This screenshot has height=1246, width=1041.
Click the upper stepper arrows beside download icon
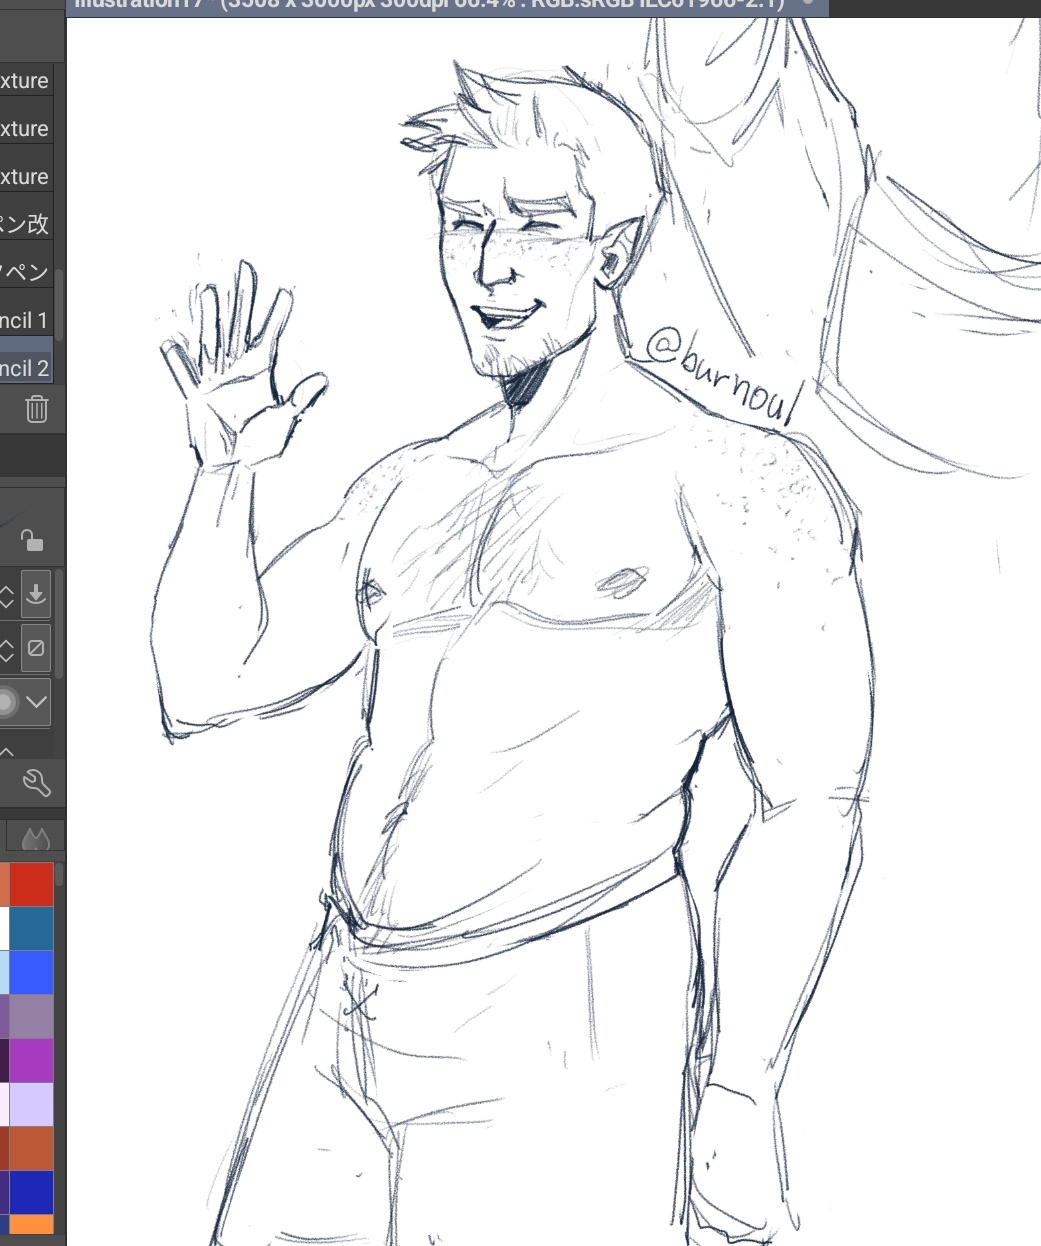point(7,596)
